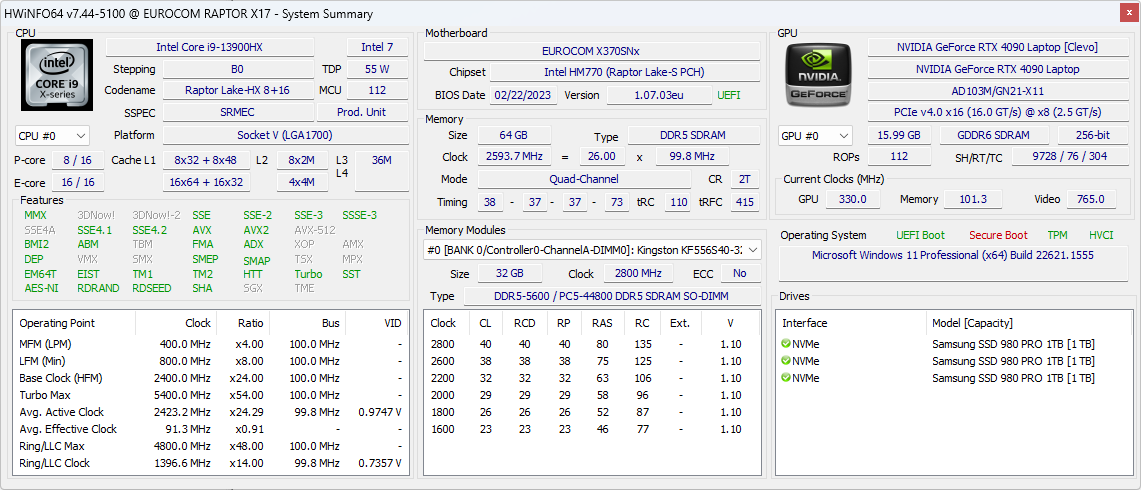Click the ROPs 112 value
Image resolution: width=1141 pixels, height=490 pixels.
(x=899, y=157)
